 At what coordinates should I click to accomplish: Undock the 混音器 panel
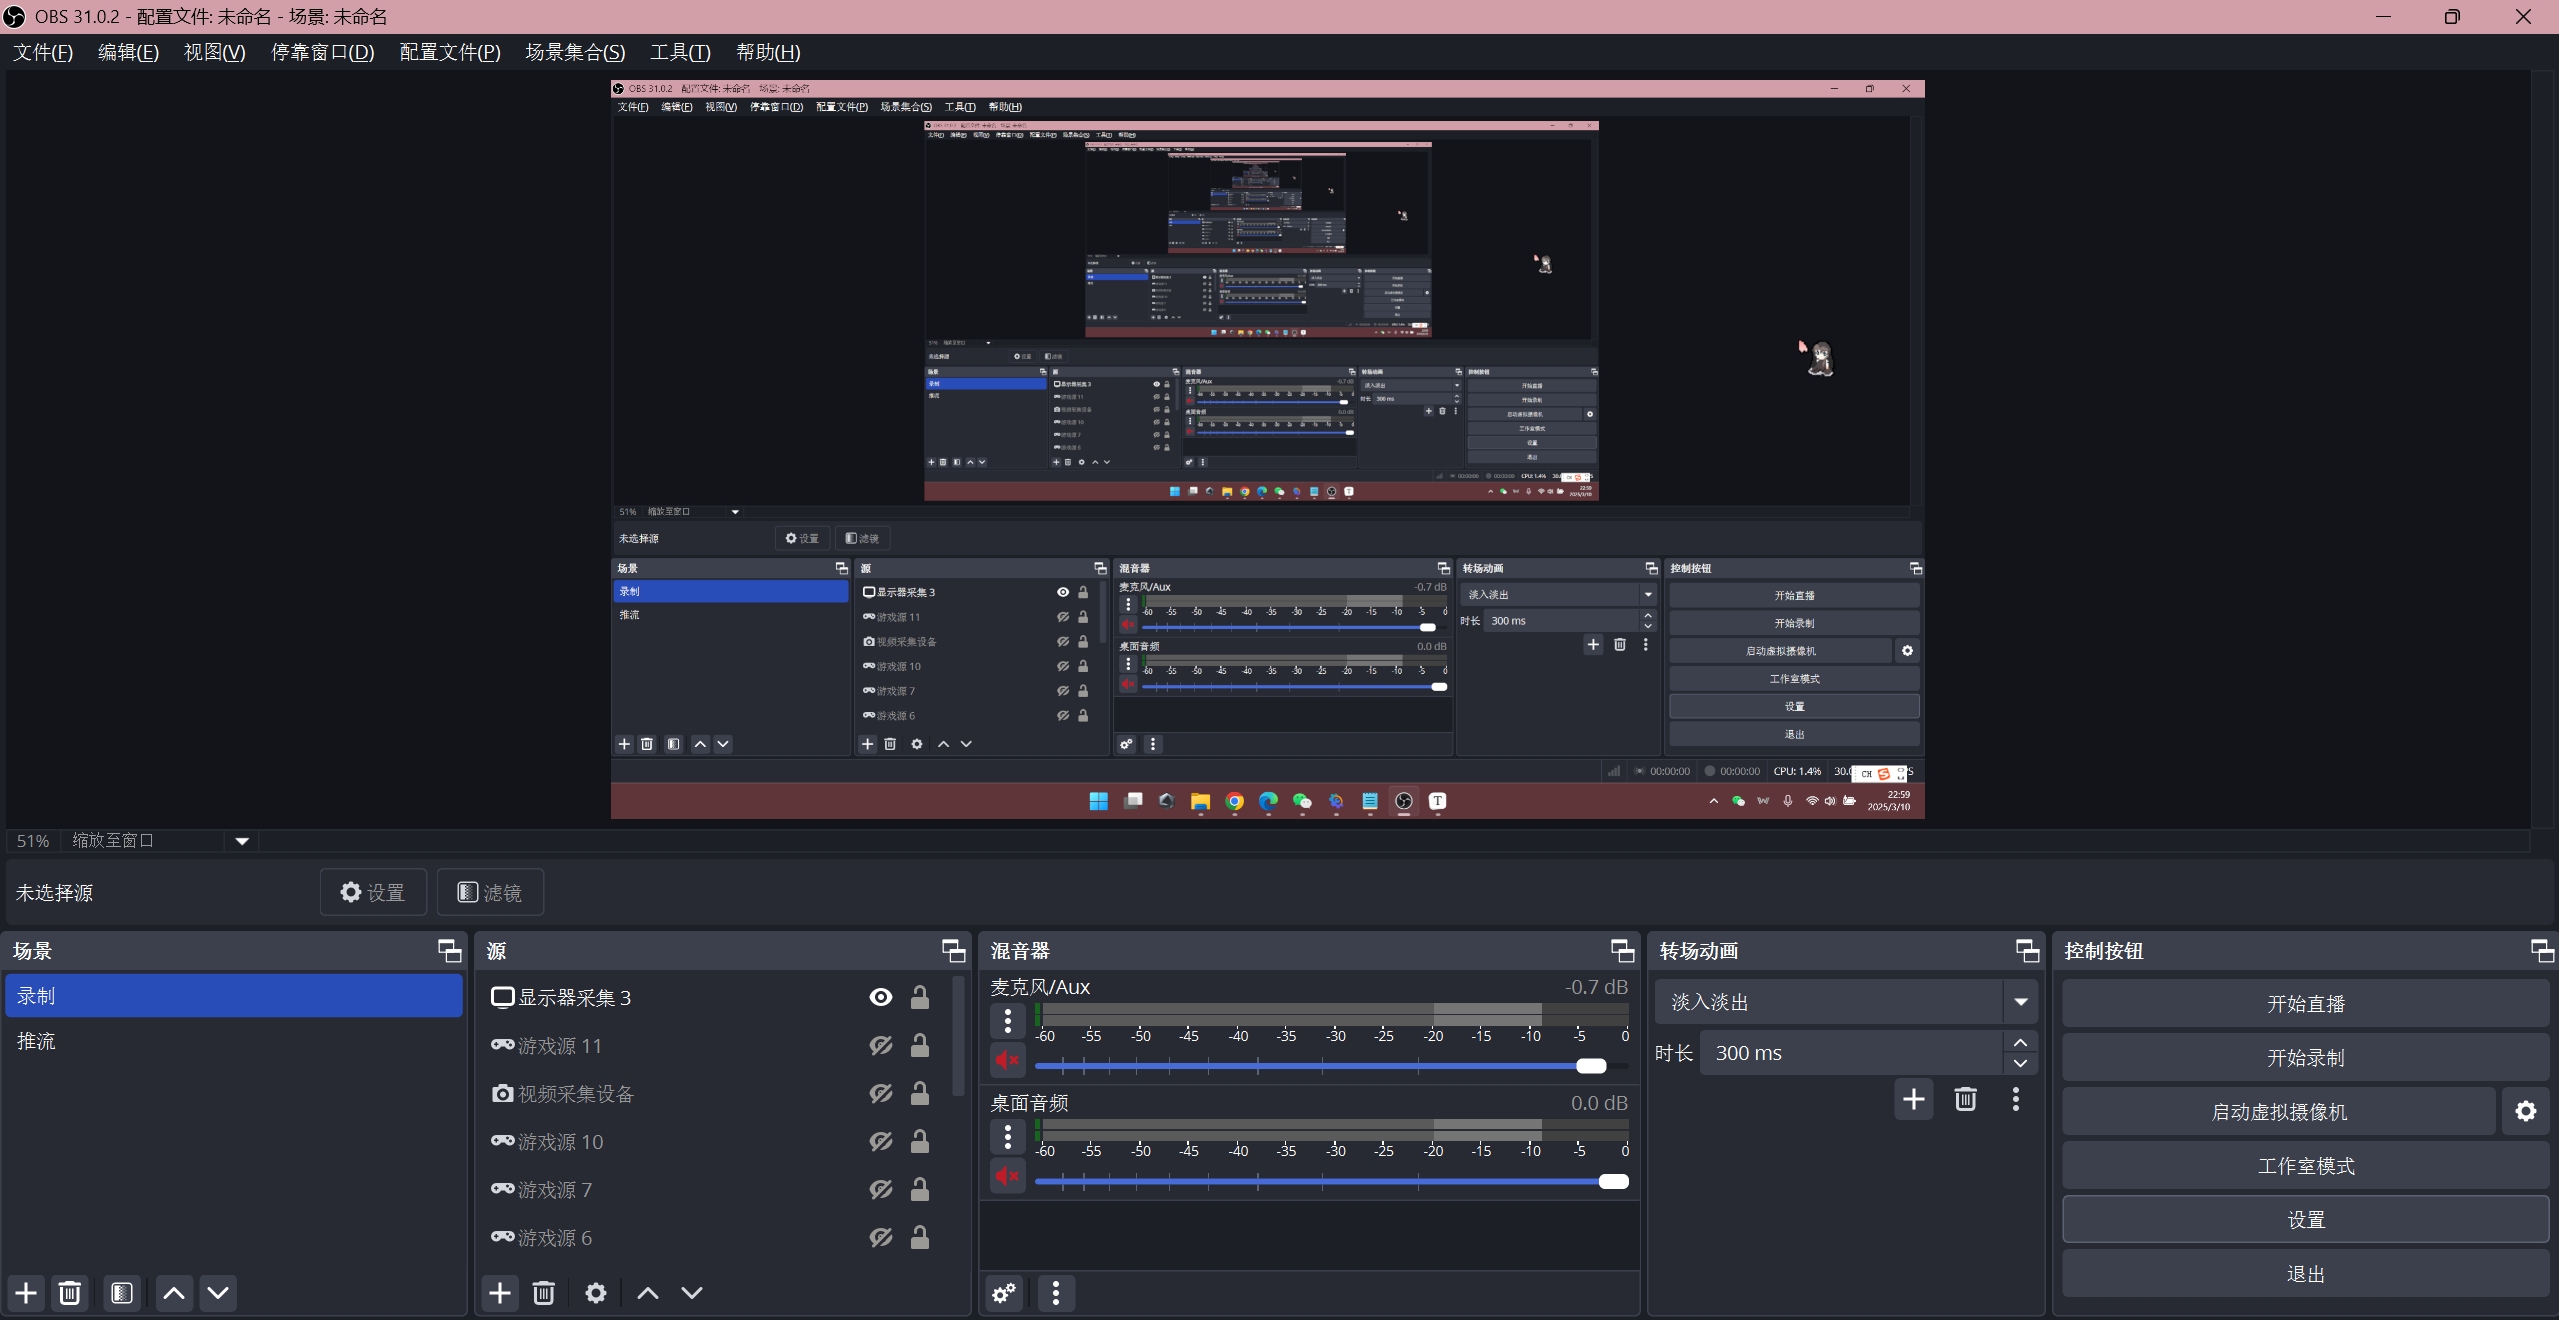(1621, 950)
